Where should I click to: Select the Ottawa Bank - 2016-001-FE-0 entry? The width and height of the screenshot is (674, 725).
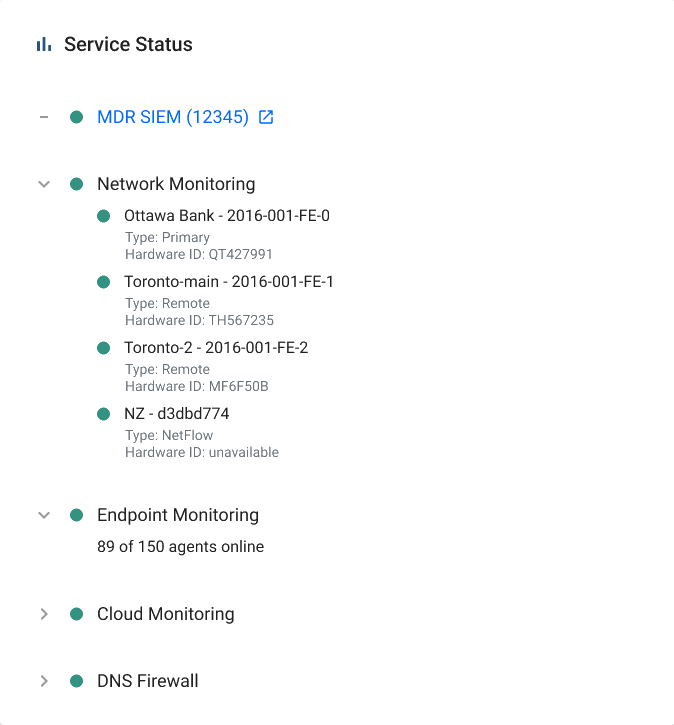click(x=227, y=216)
